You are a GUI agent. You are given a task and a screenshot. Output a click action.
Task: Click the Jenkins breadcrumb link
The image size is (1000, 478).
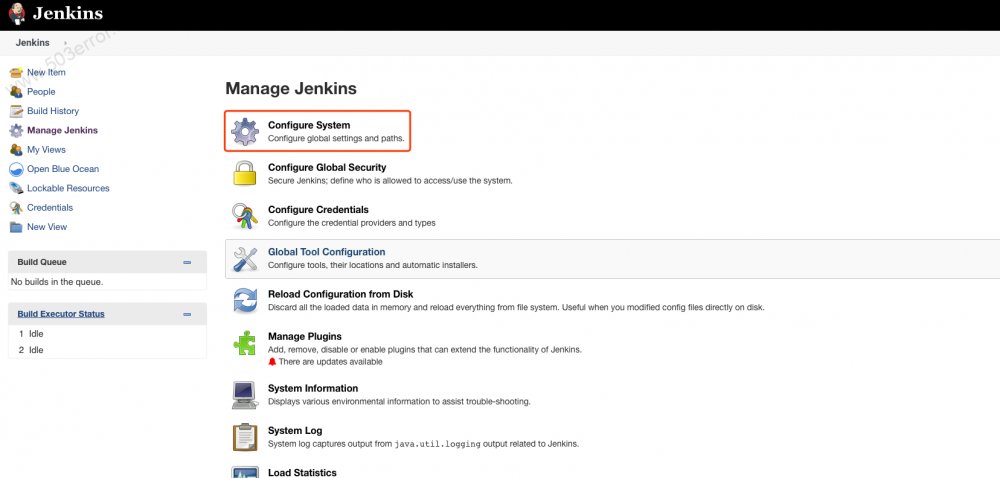coord(33,43)
